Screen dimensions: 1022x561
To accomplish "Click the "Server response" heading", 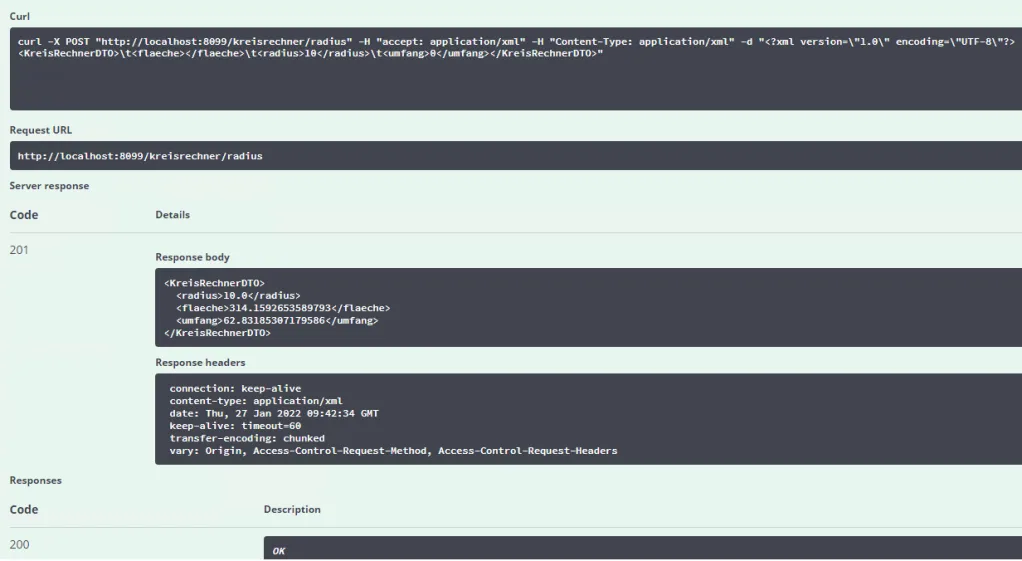I will click(x=49, y=186).
